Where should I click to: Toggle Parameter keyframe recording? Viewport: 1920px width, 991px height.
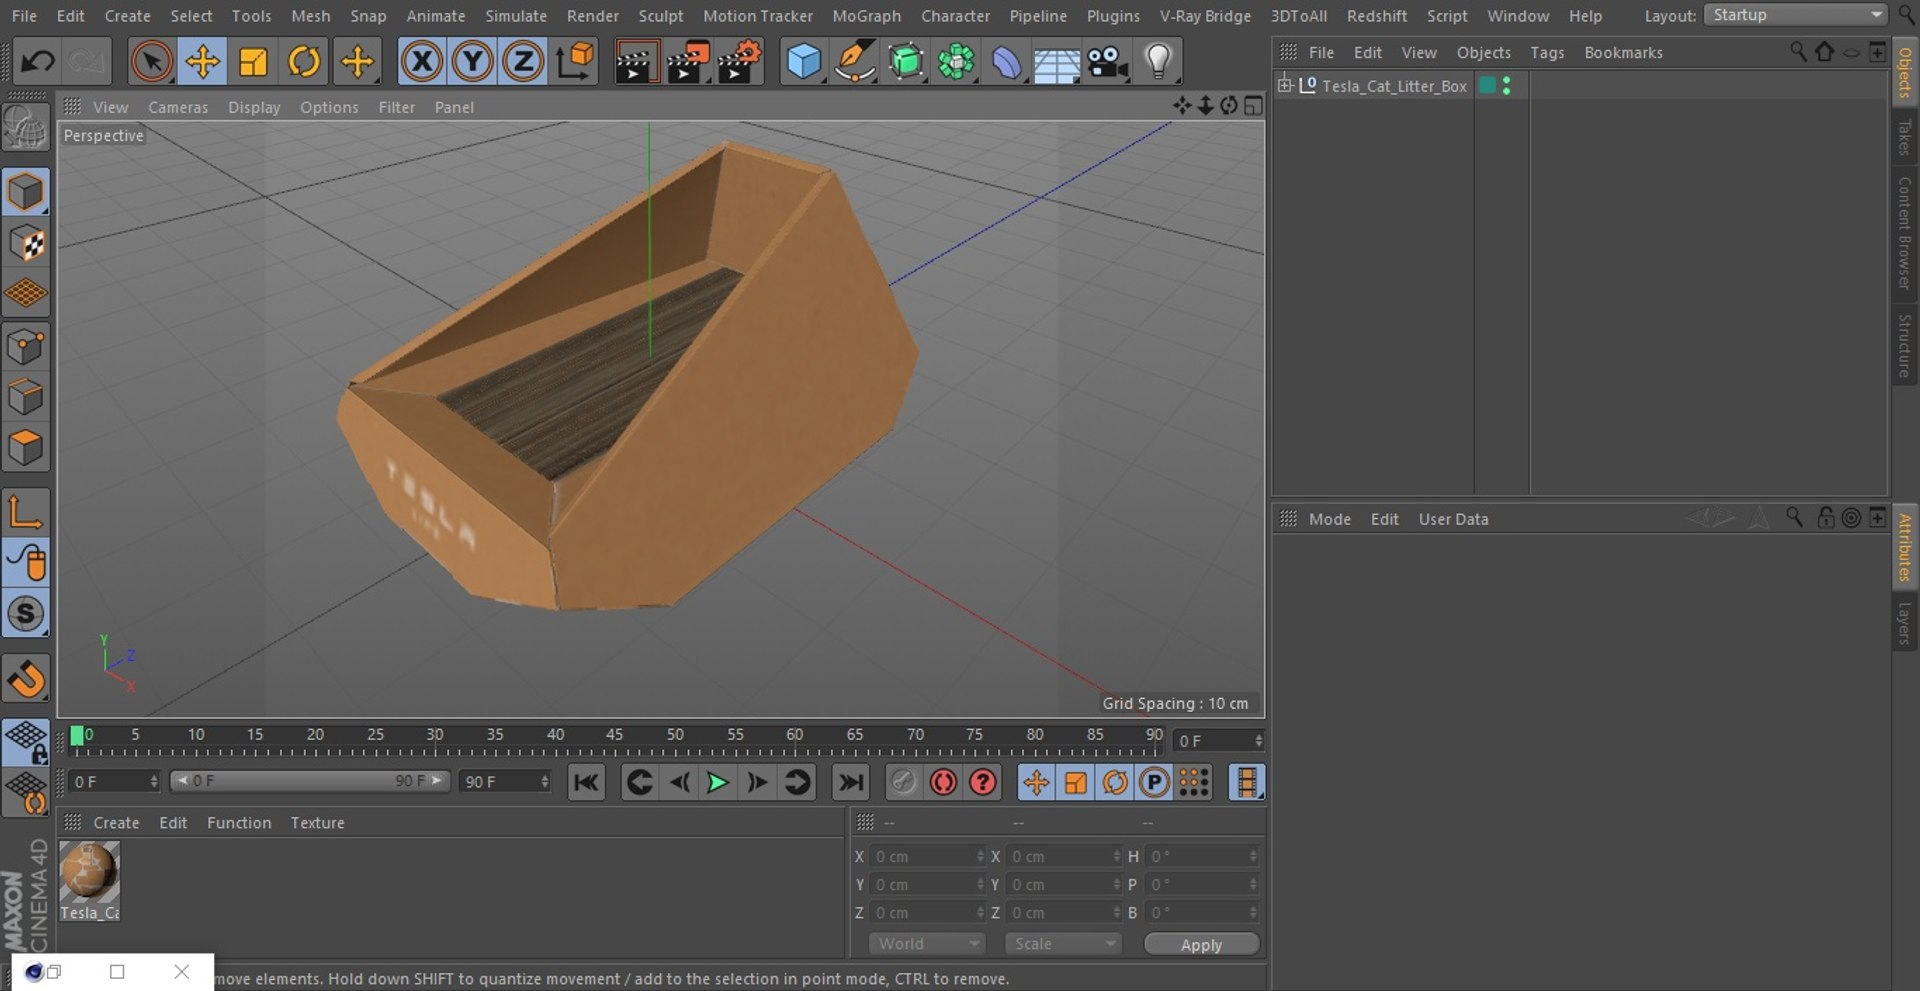[1153, 782]
